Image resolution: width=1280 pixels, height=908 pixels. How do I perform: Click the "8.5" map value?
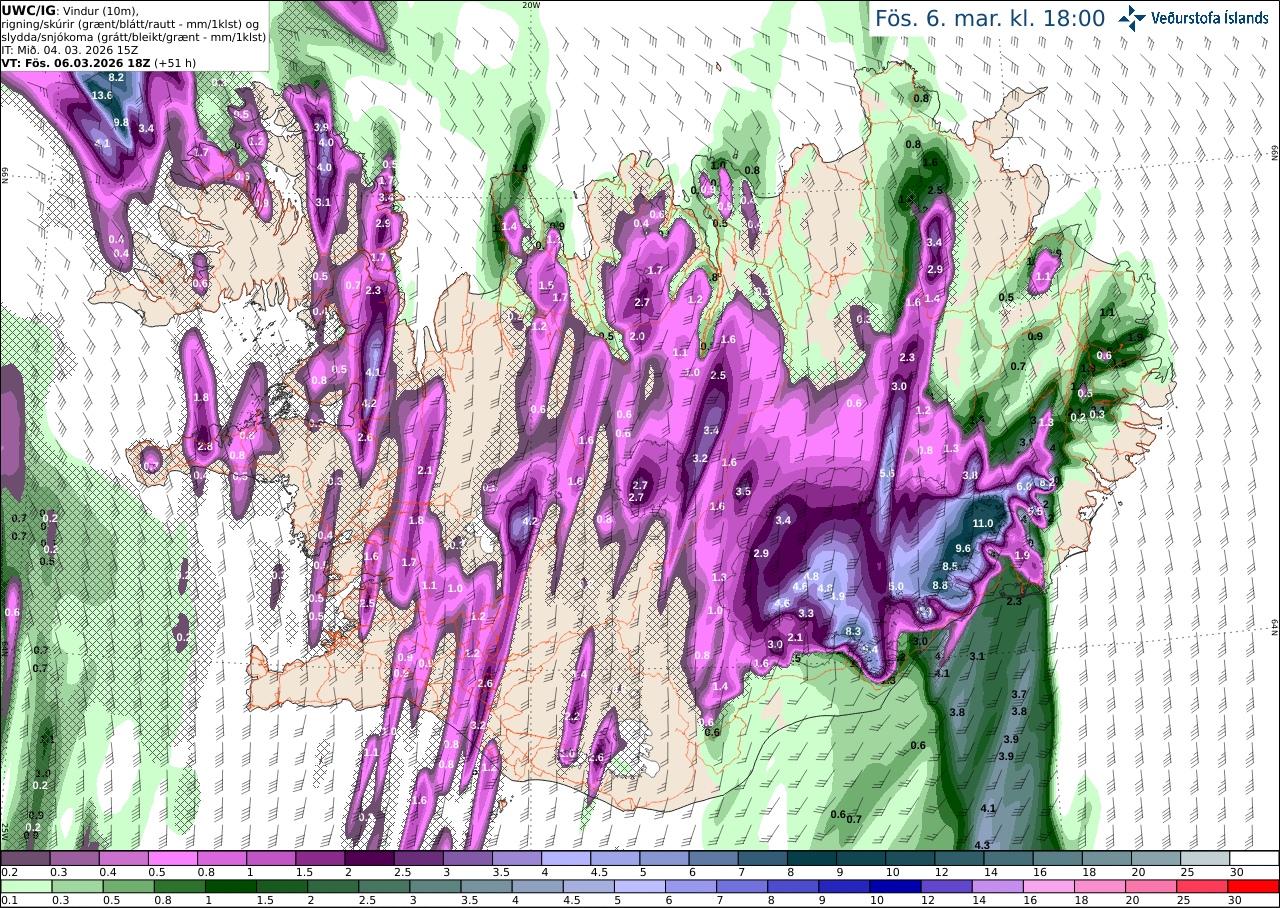point(950,566)
